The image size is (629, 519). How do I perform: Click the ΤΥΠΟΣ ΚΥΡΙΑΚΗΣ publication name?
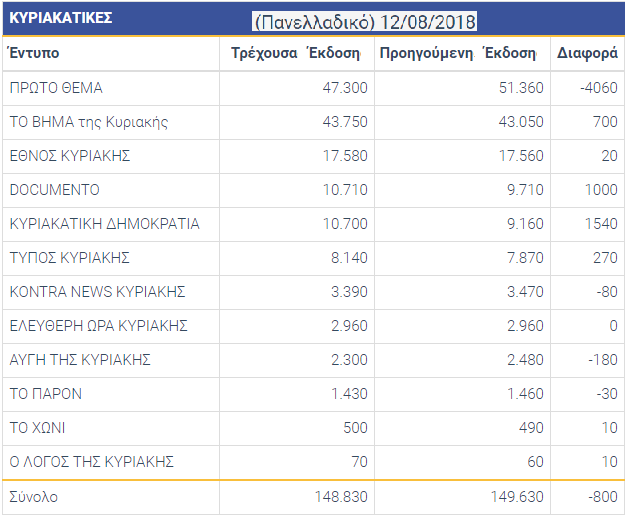click(70, 258)
